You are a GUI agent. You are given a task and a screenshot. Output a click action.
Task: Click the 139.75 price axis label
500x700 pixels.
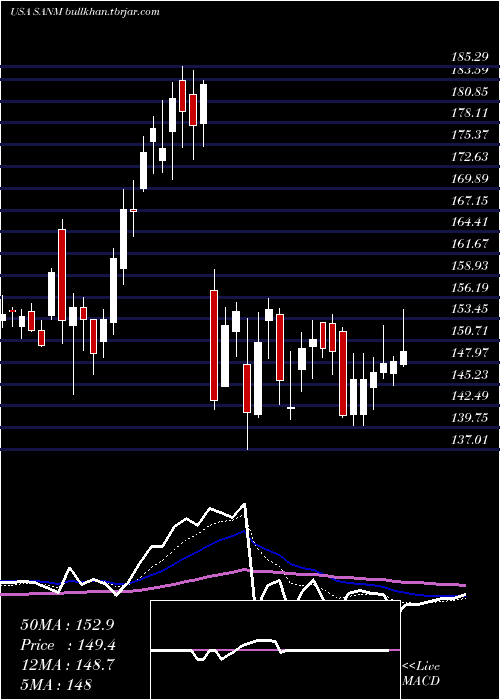tap(470, 418)
